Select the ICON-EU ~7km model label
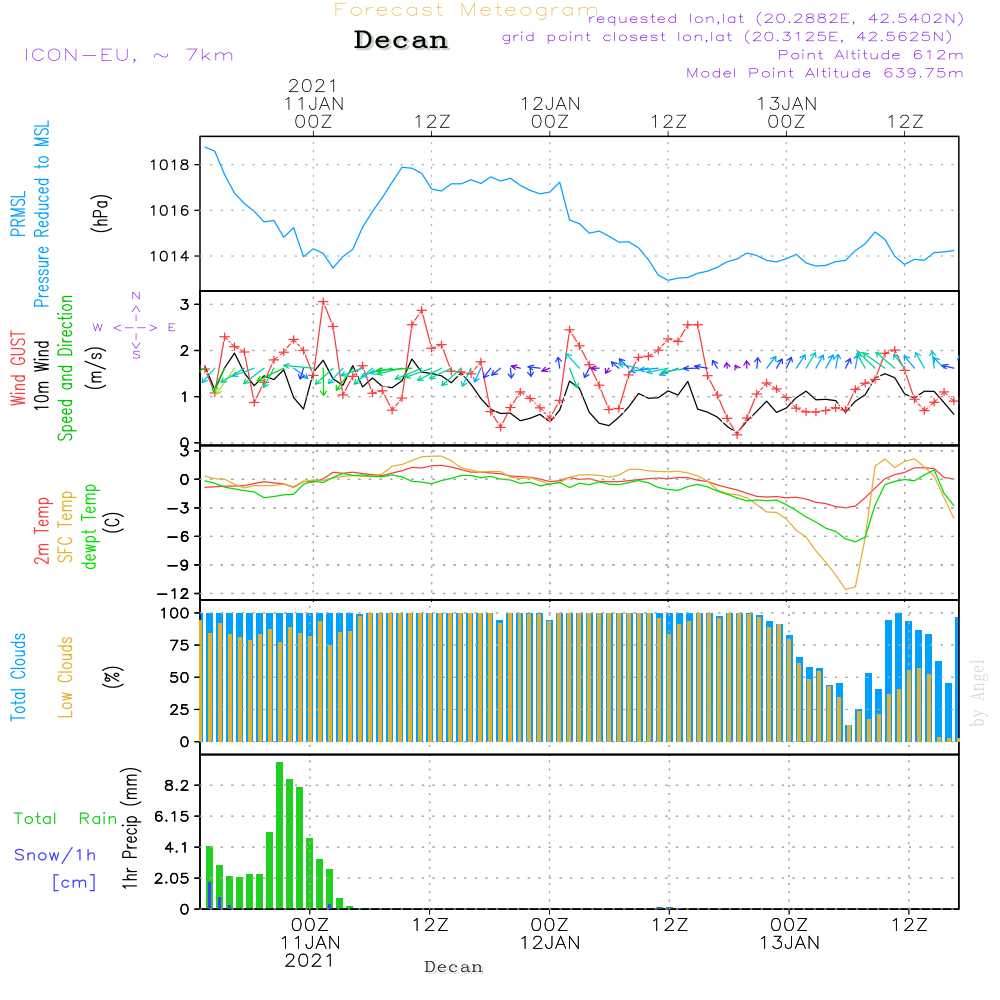The height and width of the screenshot is (1000, 1000). tap(128, 55)
